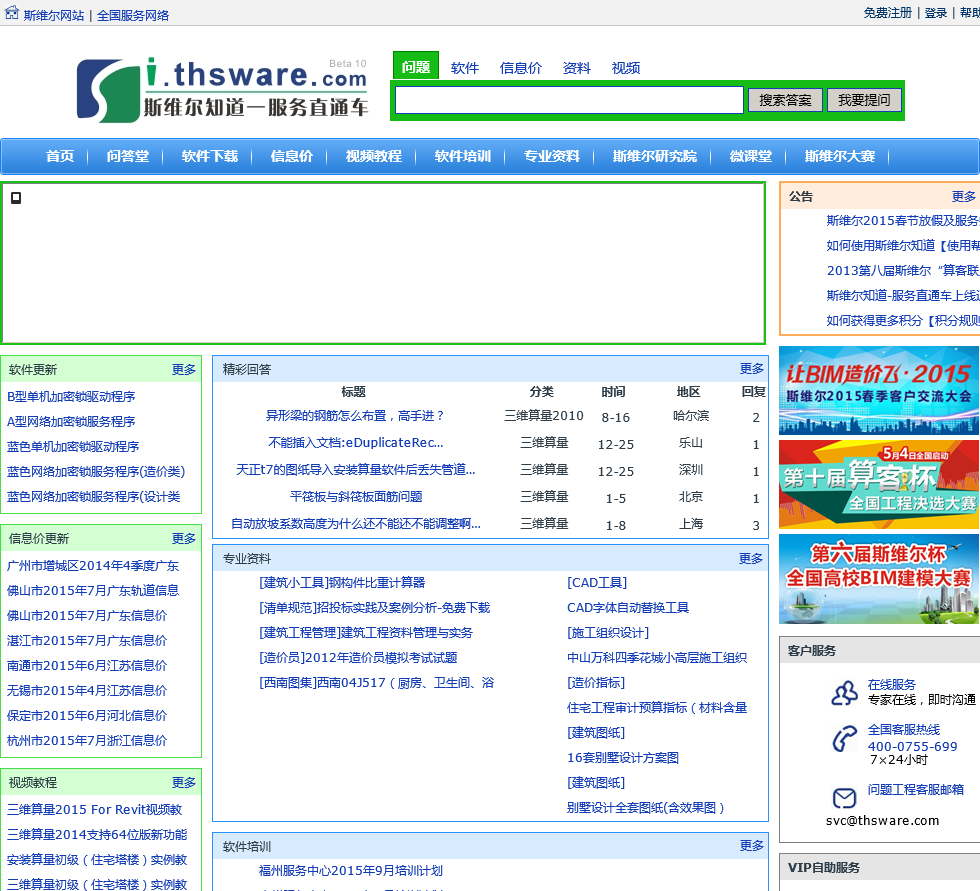980x891 pixels.
Task: Click the envelope mail icon
Action: pyautogui.click(x=844, y=798)
